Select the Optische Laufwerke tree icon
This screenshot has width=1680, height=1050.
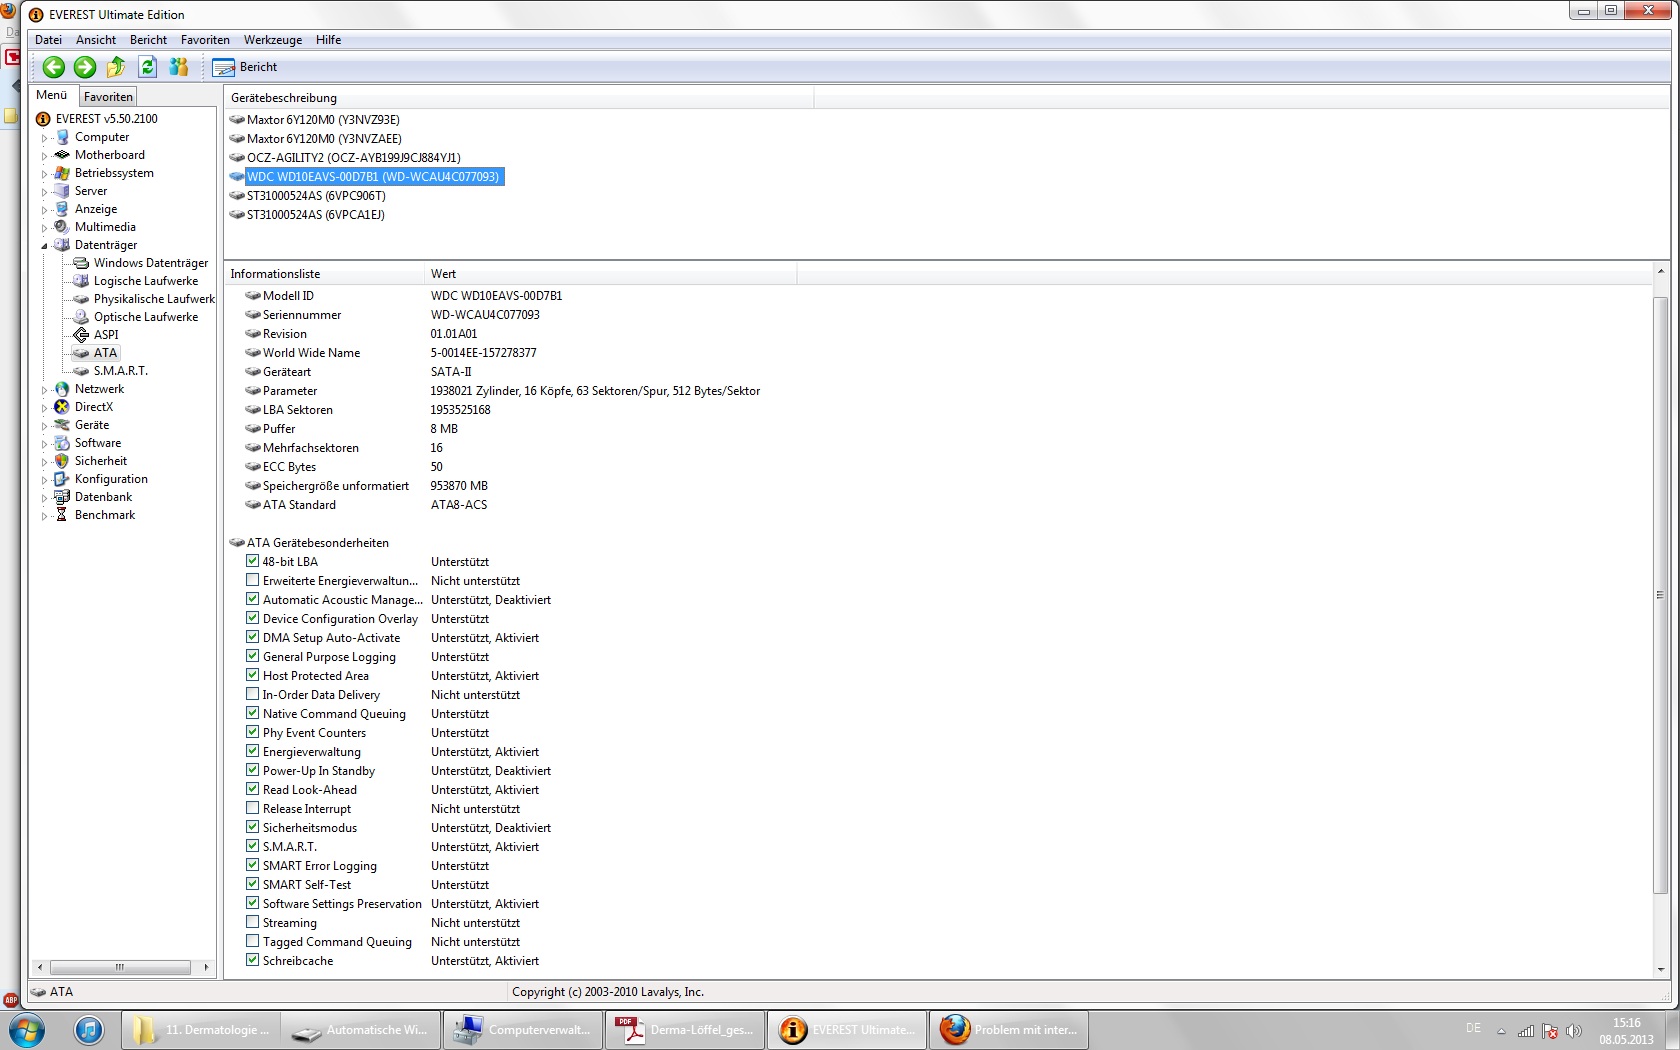point(81,317)
